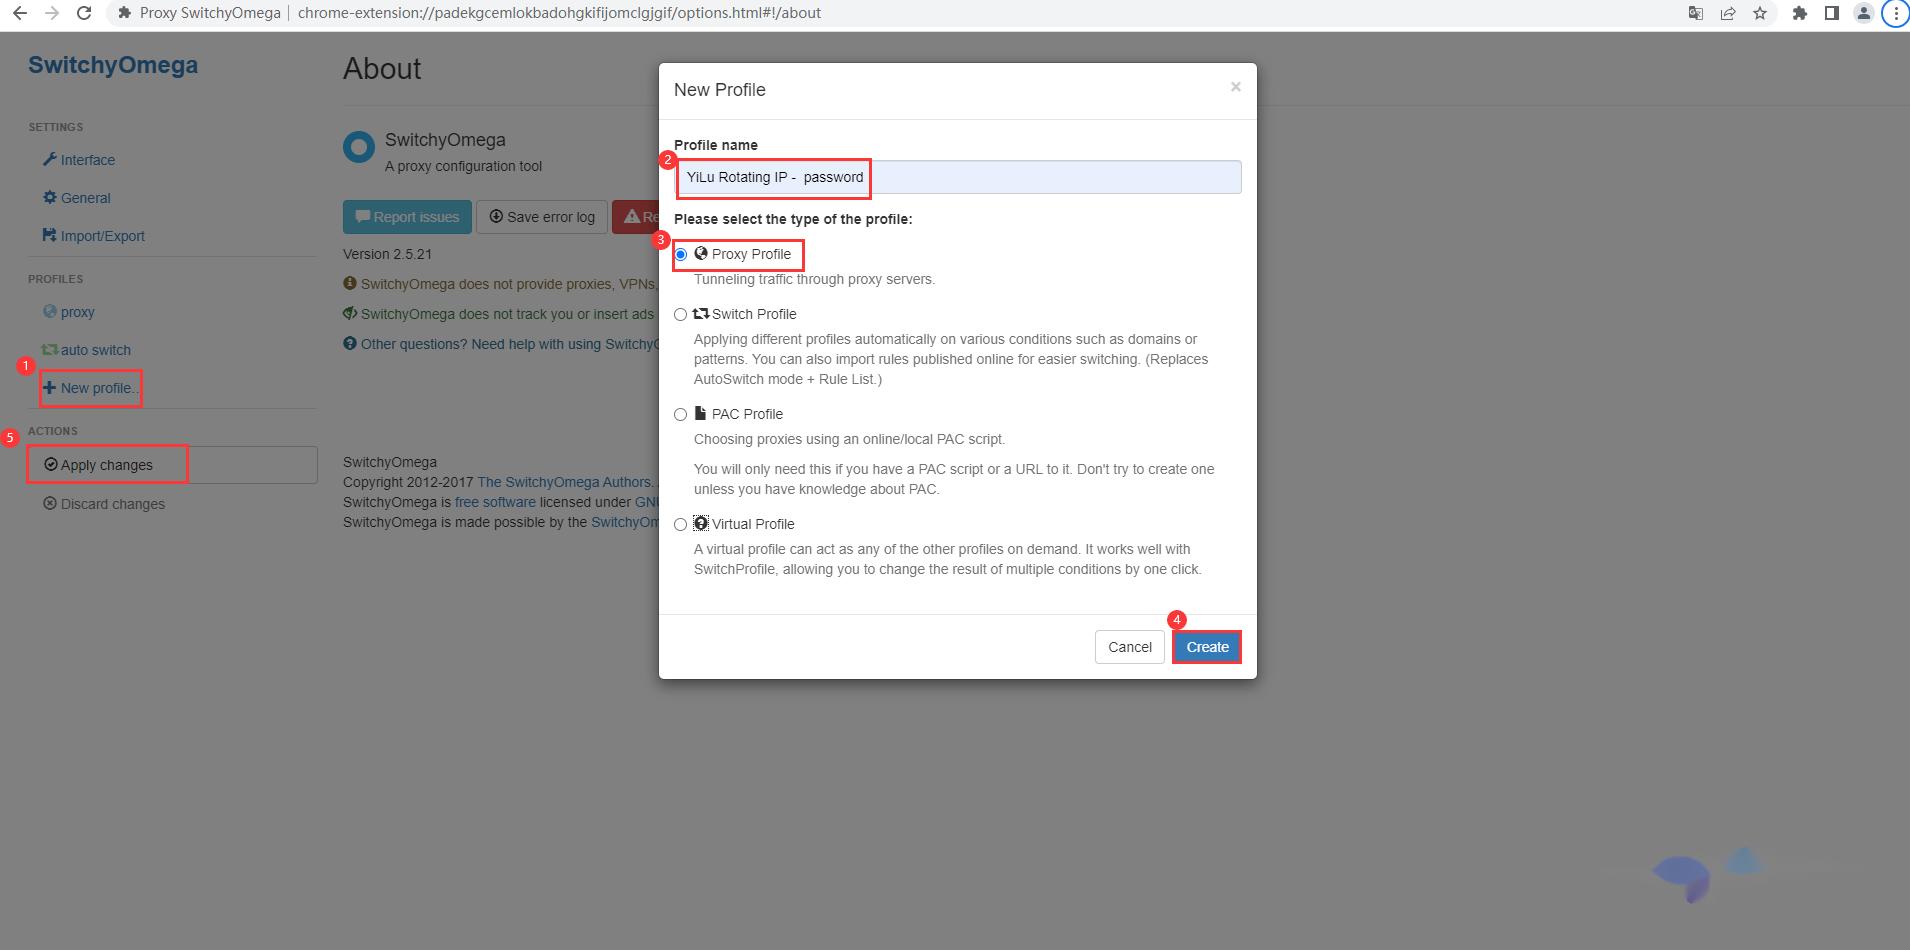Click the retweet icon beside Switch Profile
Image resolution: width=1910 pixels, height=950 pixels.
click(x=701, y=314)
